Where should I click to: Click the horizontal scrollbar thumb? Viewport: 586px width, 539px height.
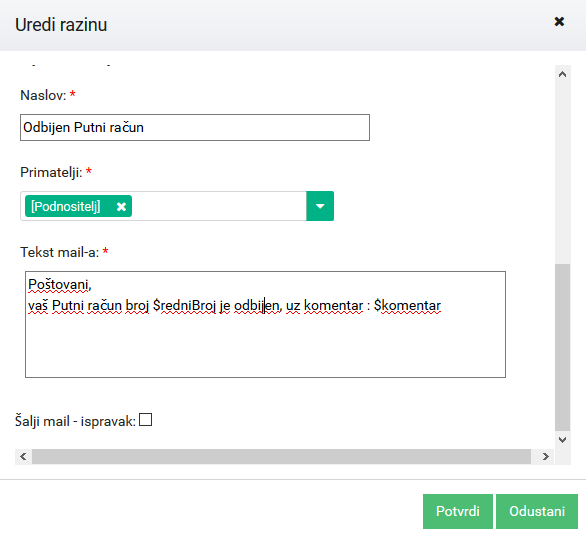[281, 456]
